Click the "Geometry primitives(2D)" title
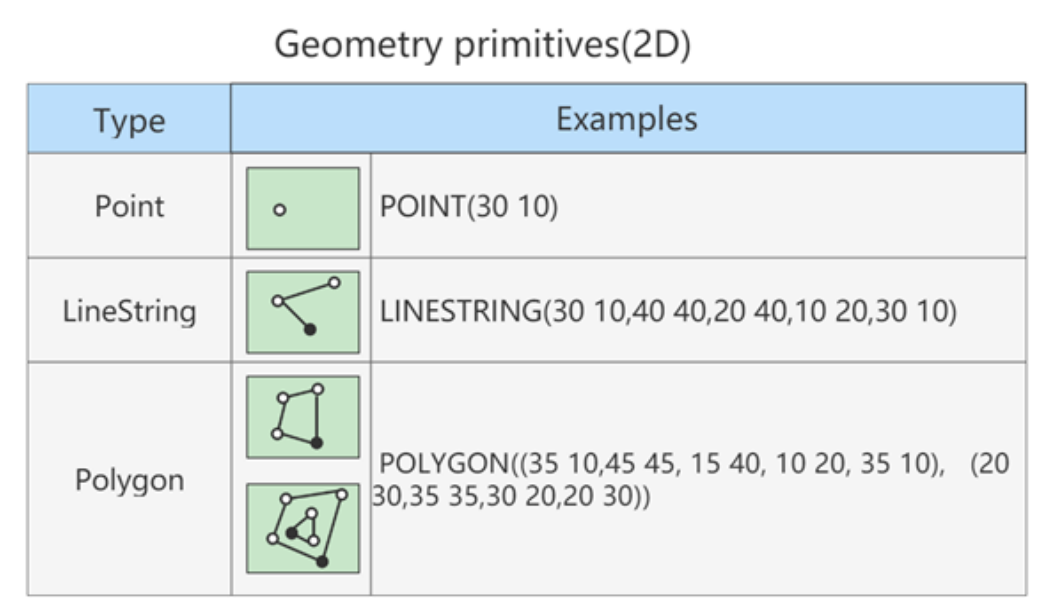The image size is (1058, 610). tap(482, 45)
